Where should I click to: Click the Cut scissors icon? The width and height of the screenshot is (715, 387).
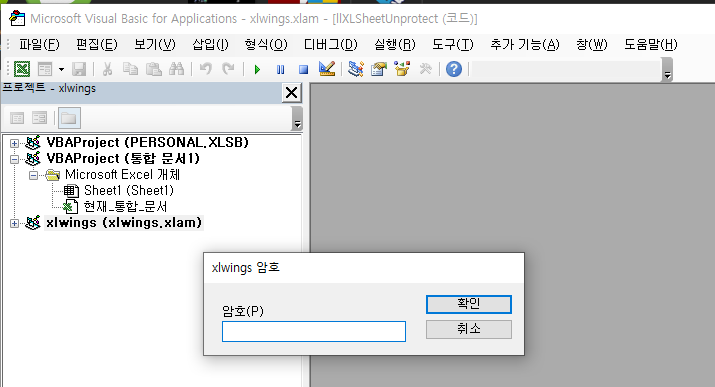(107, 69)
